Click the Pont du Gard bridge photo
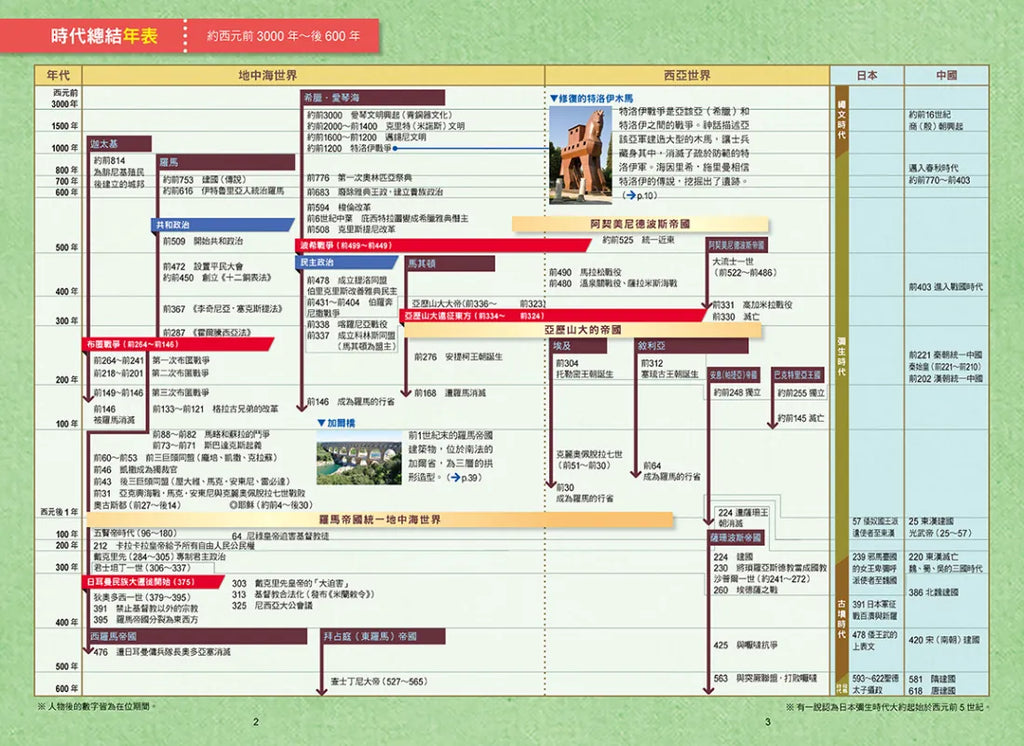 [x=360, y=463]
